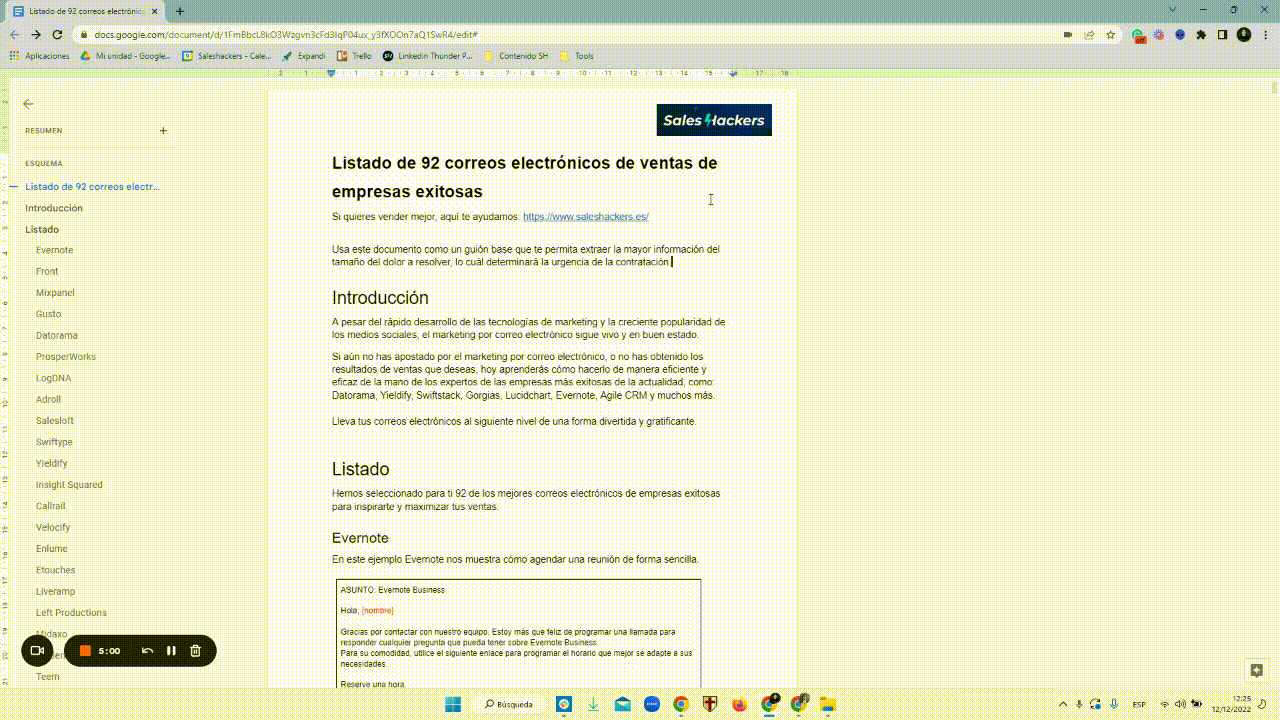
Task: Expand the tab search chevron
Action: click(x=1174, y=9)
